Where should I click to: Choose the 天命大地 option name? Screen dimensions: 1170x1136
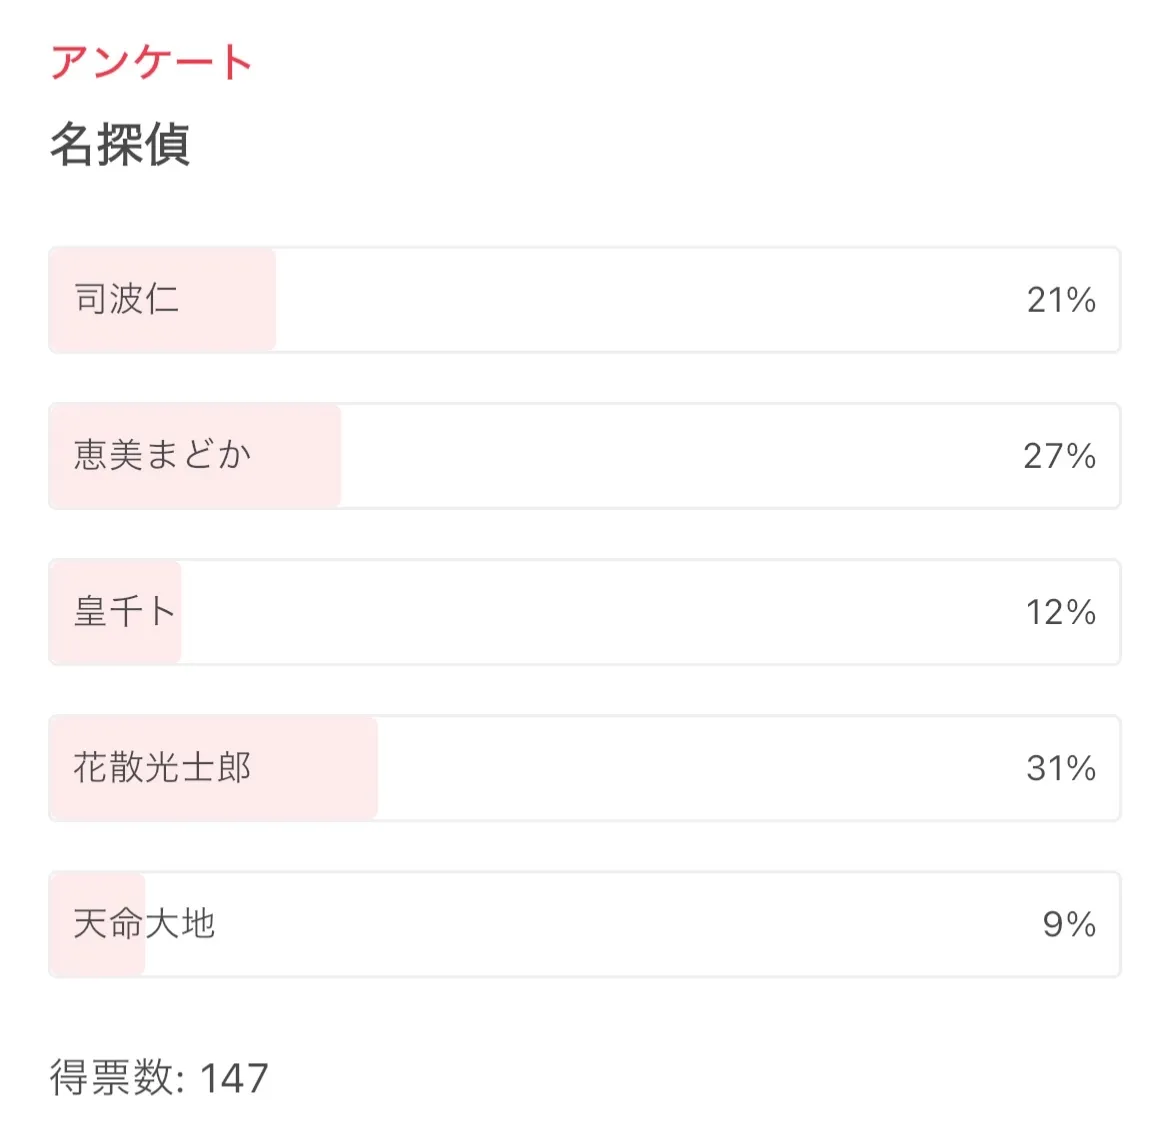click(x=144, y=923)
